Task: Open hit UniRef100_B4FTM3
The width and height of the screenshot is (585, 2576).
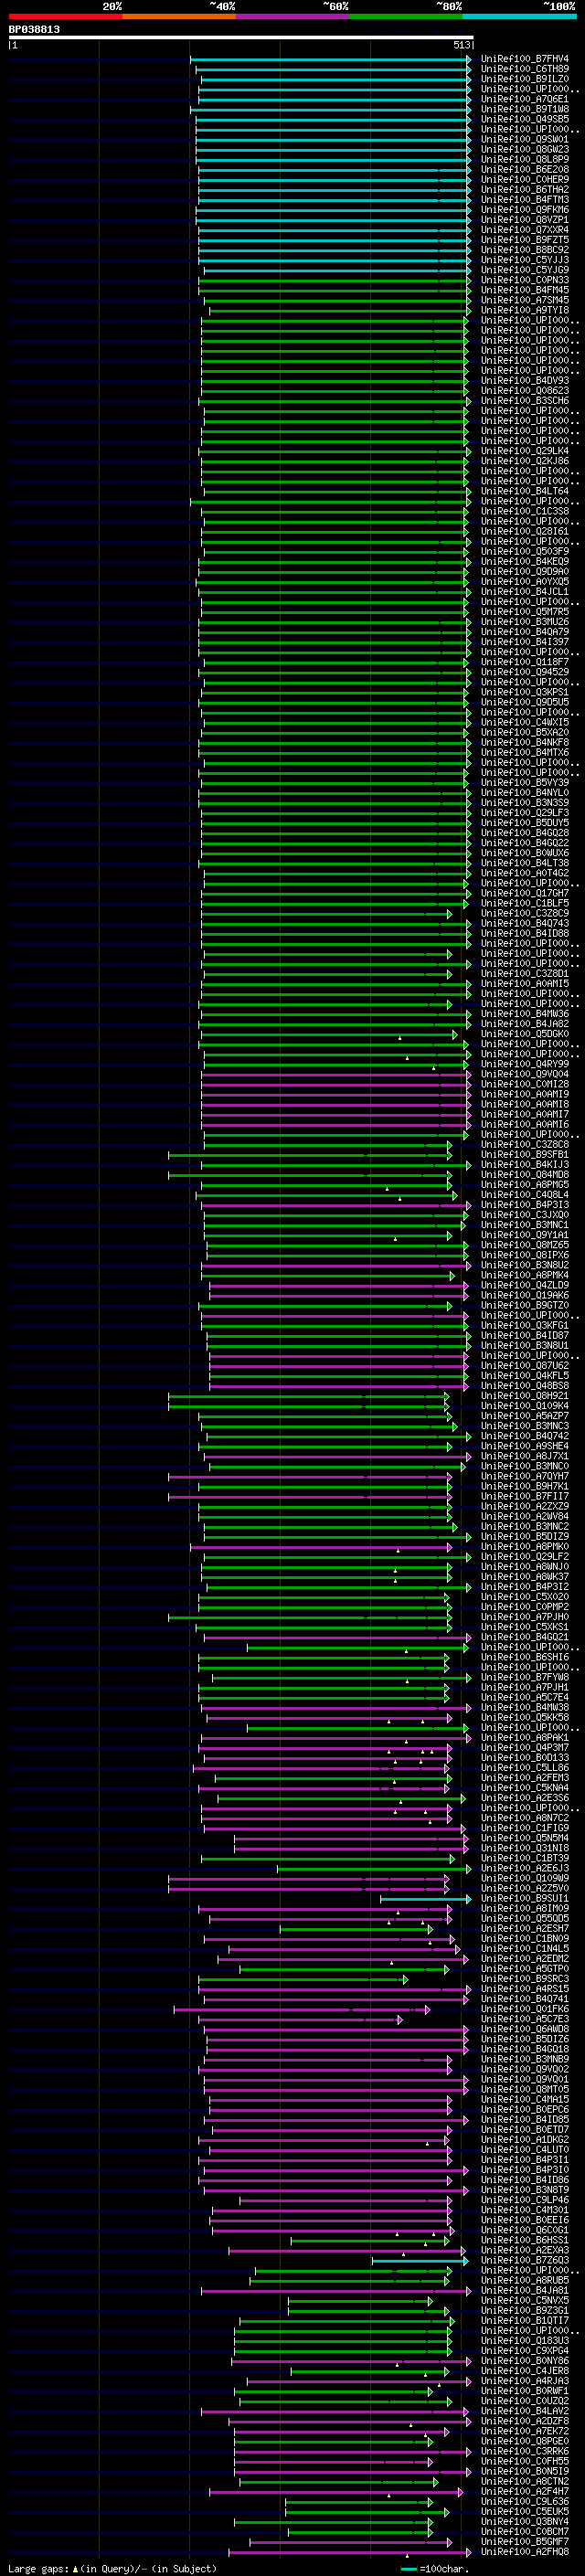Action: coord(525,200)
